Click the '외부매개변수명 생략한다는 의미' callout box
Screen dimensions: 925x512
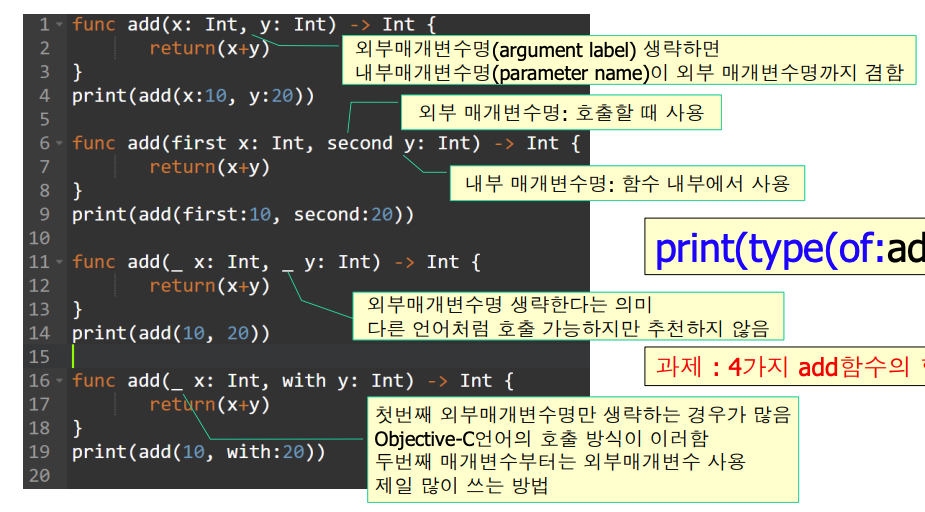[568, 316]
